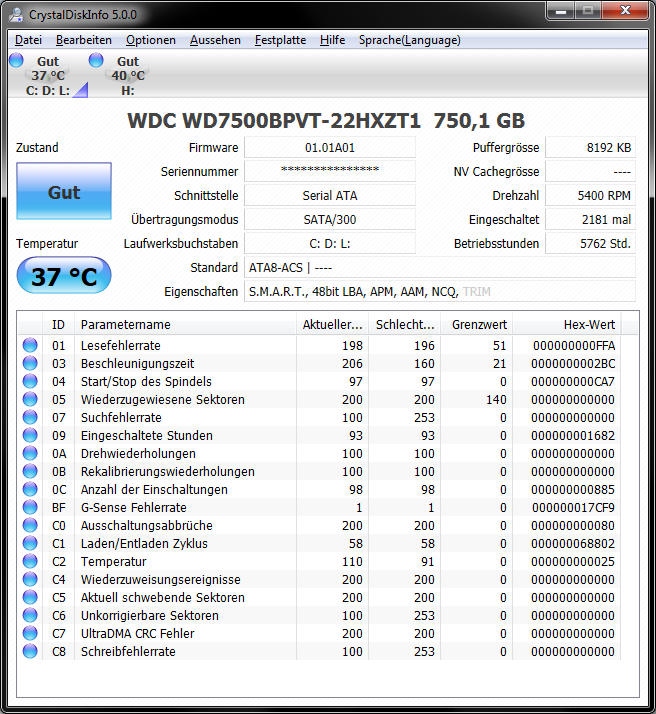Click the Schlecht... column header
This screenshot has width=656, height=714.
coord(405,324)
